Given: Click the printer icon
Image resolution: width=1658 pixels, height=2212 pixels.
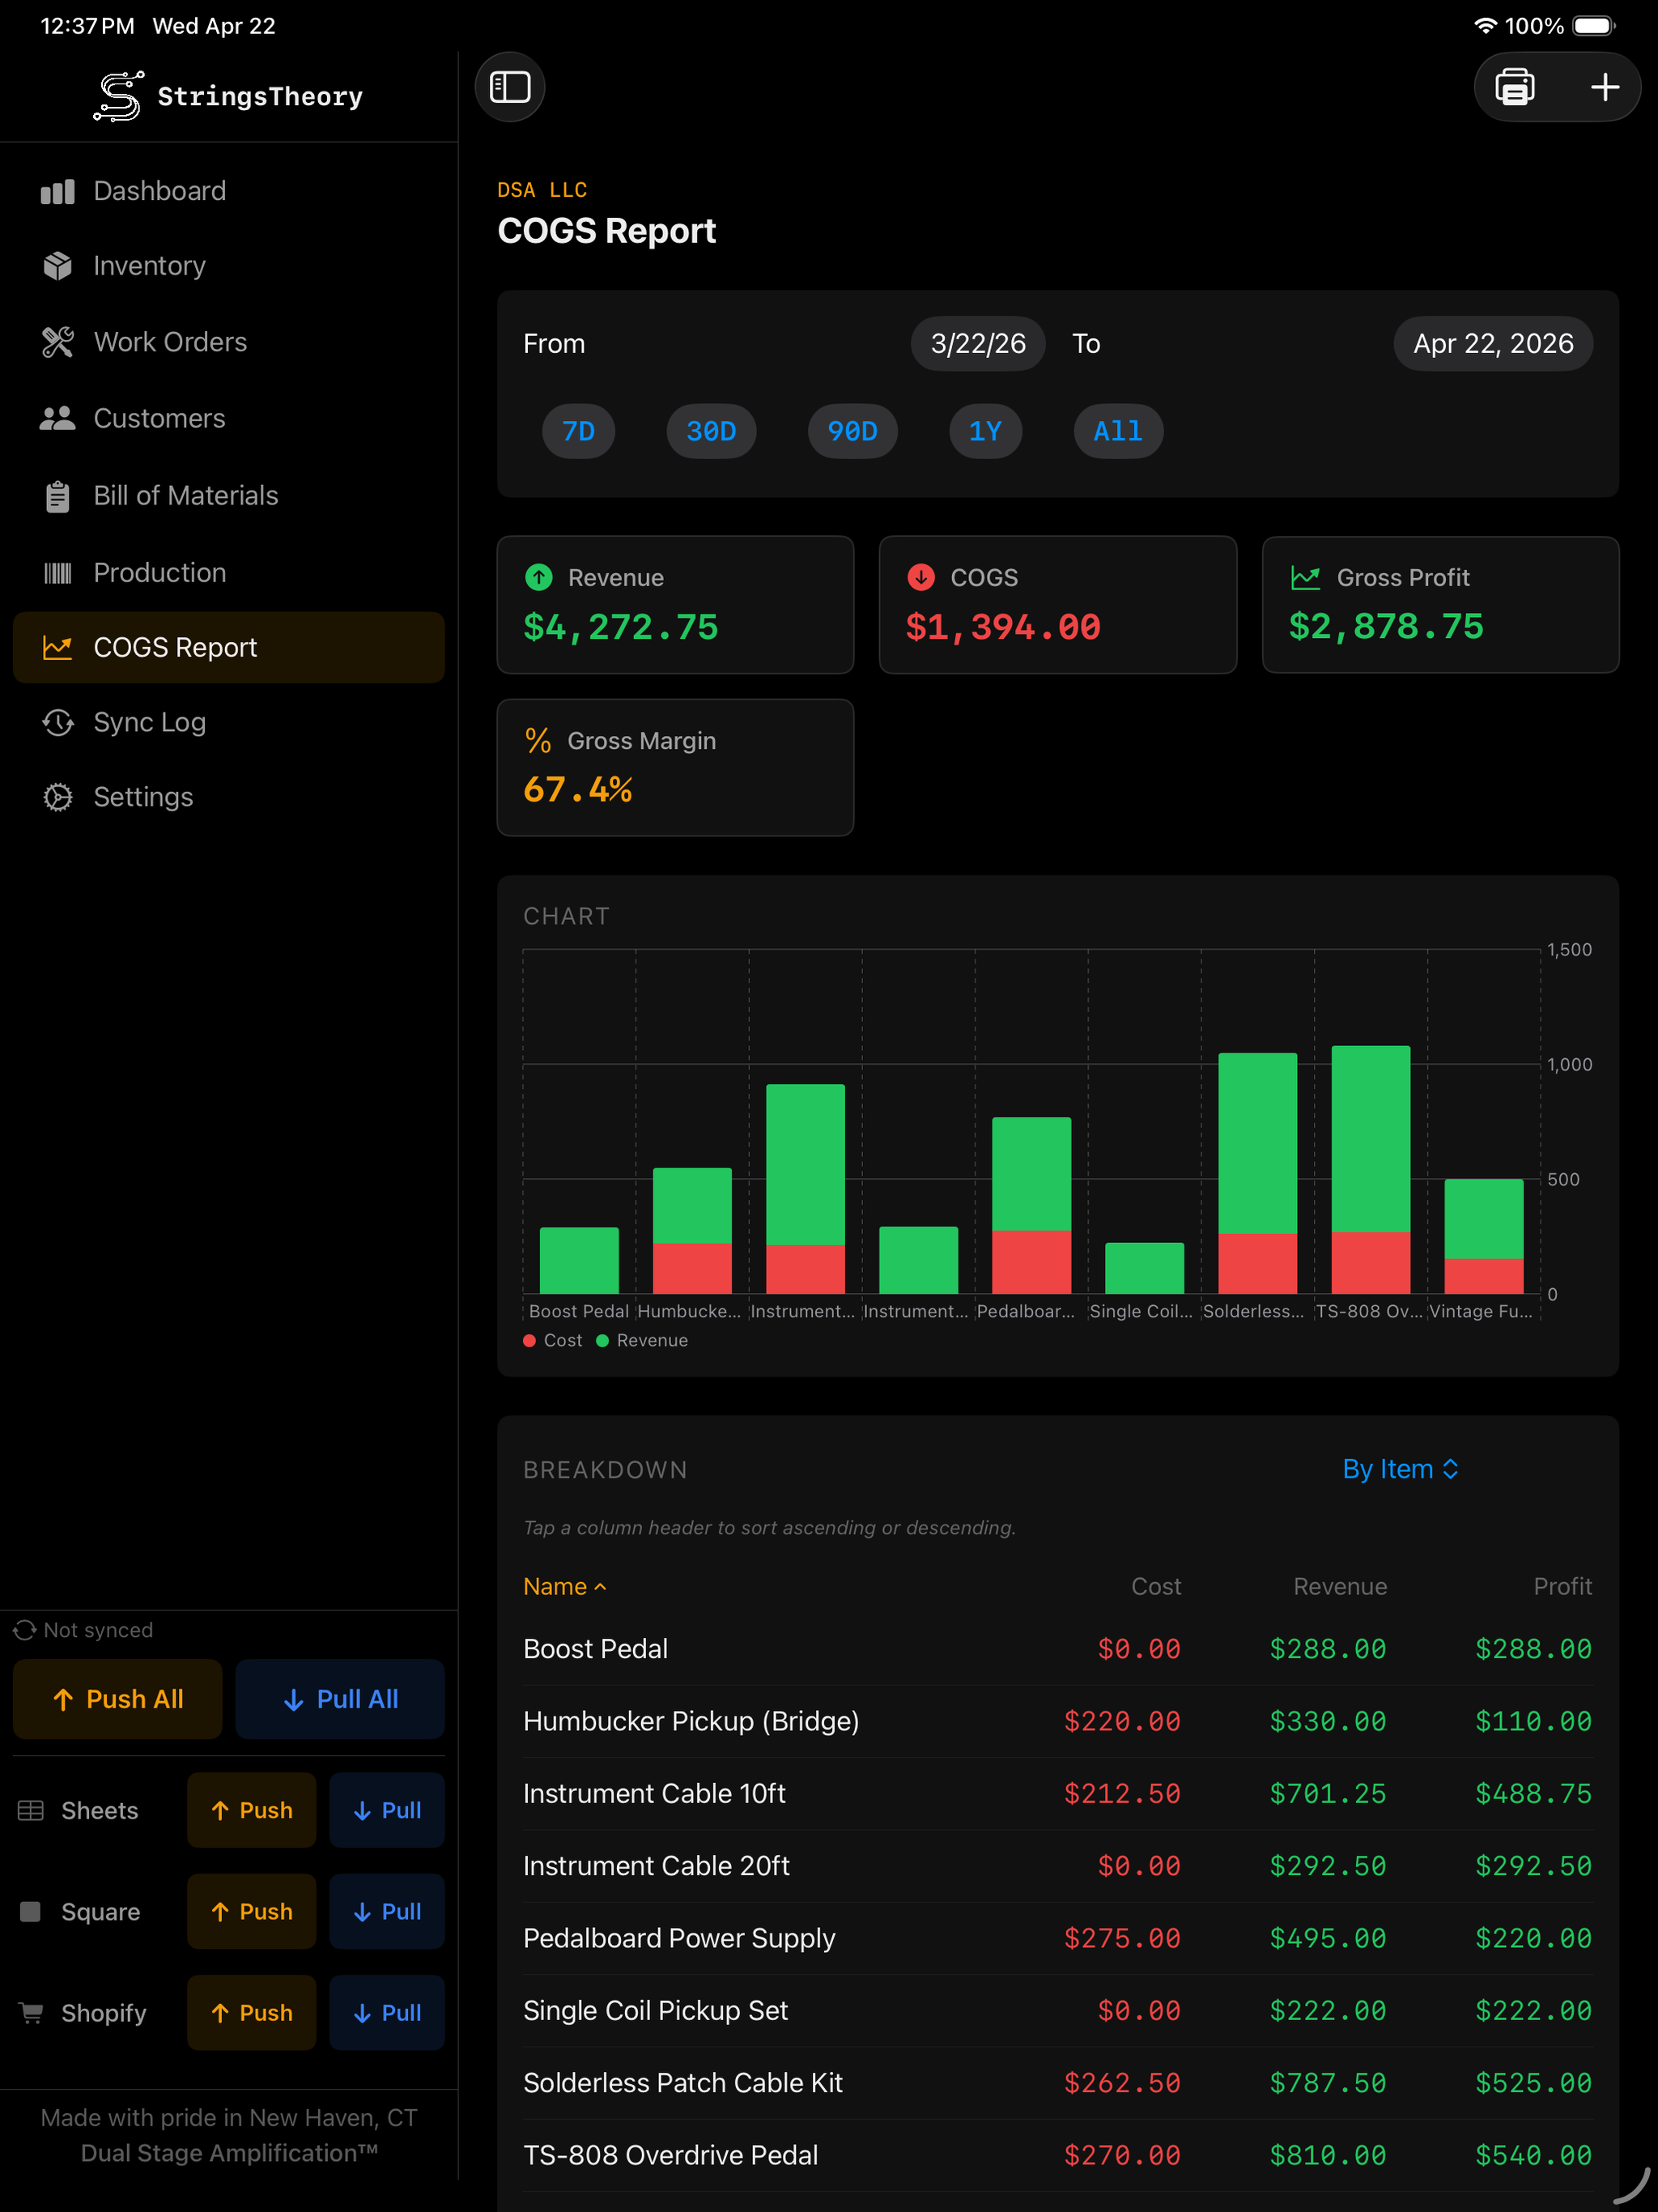Looking at the screenshot, I should [1514, 87].
